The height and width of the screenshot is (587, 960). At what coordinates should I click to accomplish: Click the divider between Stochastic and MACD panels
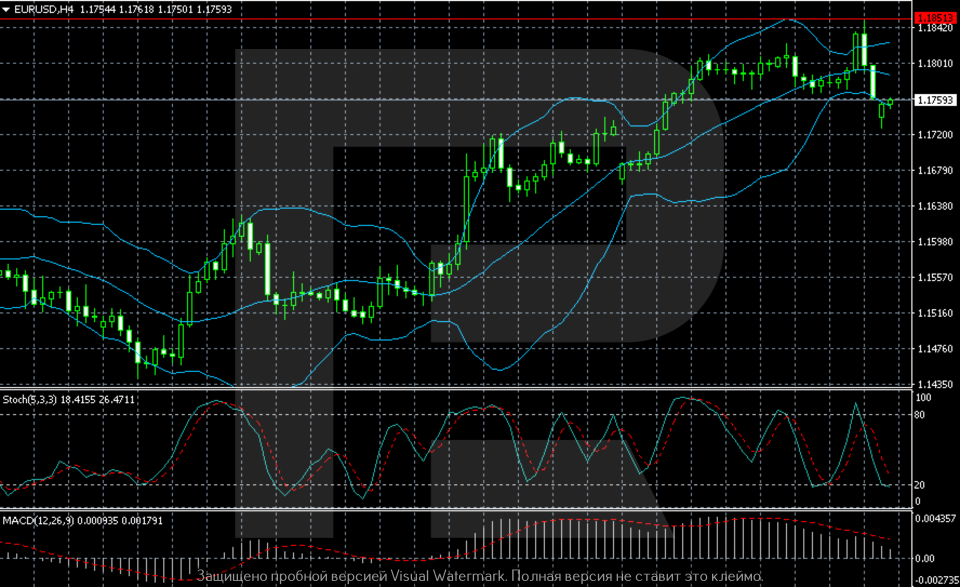(450, 510)
